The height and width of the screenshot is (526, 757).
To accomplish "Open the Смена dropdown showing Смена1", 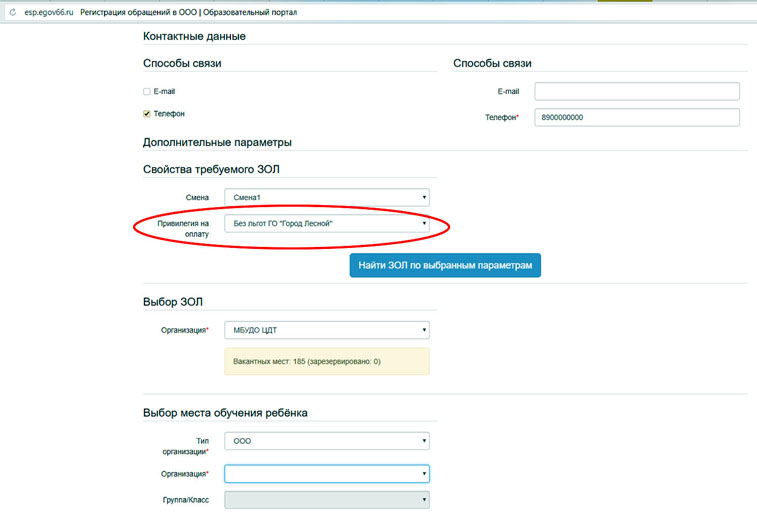I will point(327,197).
